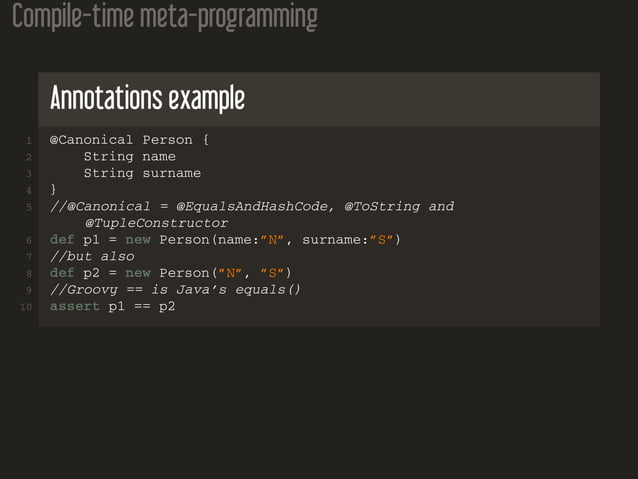638x479 pixels.
Task: Click the '@Canonical Person {' code line
Action: click(129, 140)
